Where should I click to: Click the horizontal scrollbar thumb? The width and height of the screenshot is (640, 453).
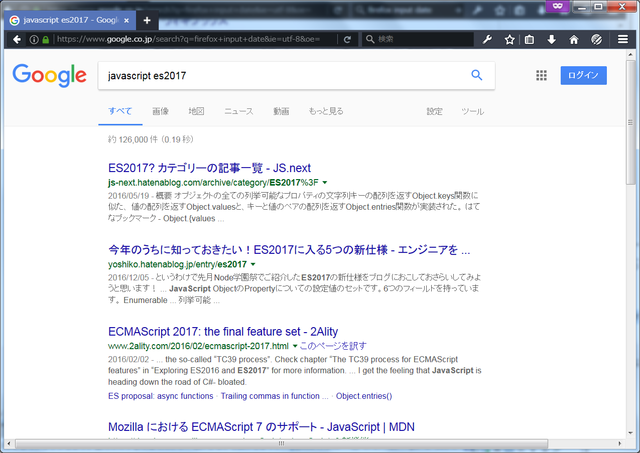(281, 443)
